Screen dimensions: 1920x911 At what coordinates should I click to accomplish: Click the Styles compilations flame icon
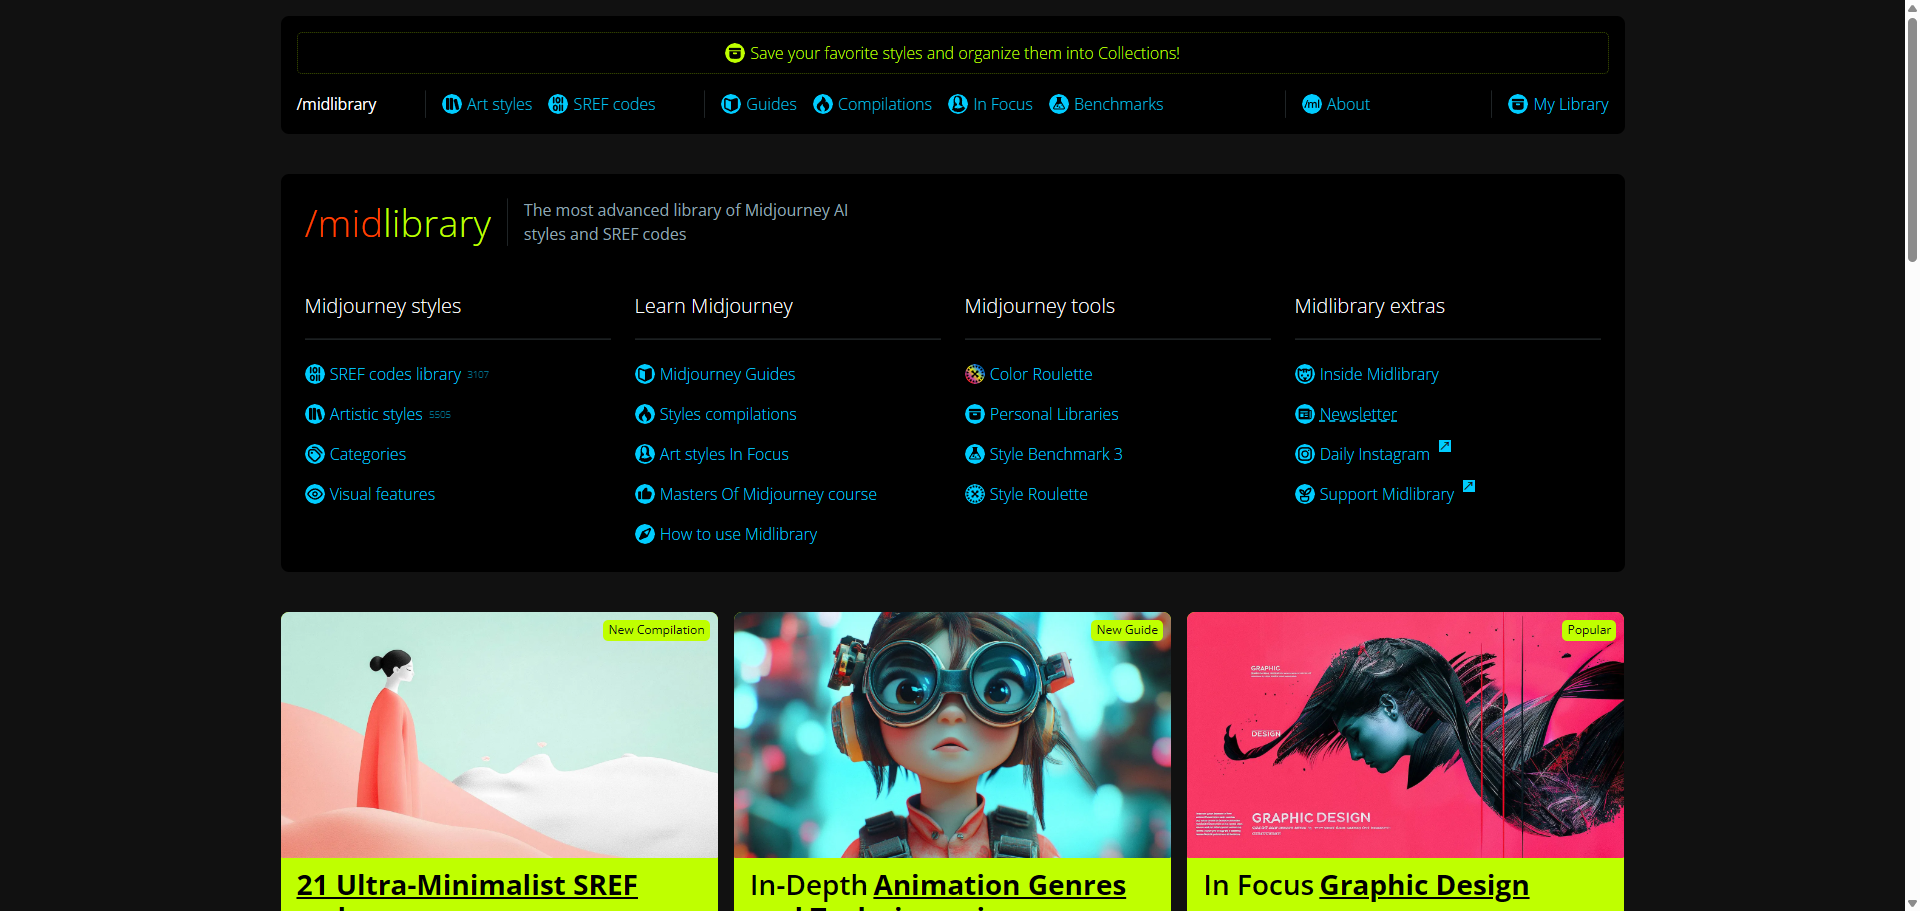645,414
